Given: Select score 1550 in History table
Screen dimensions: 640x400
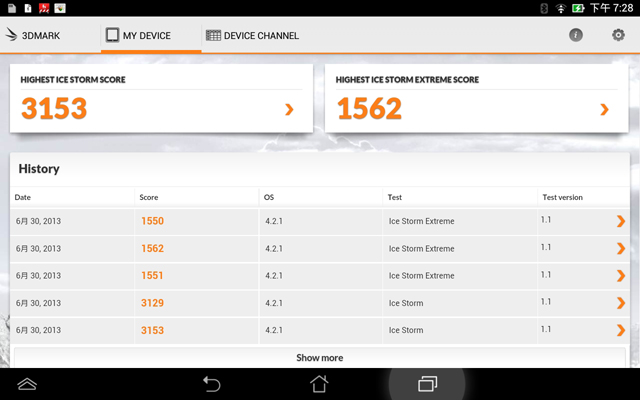Looking at the screenshot, I should pos(152,221).
